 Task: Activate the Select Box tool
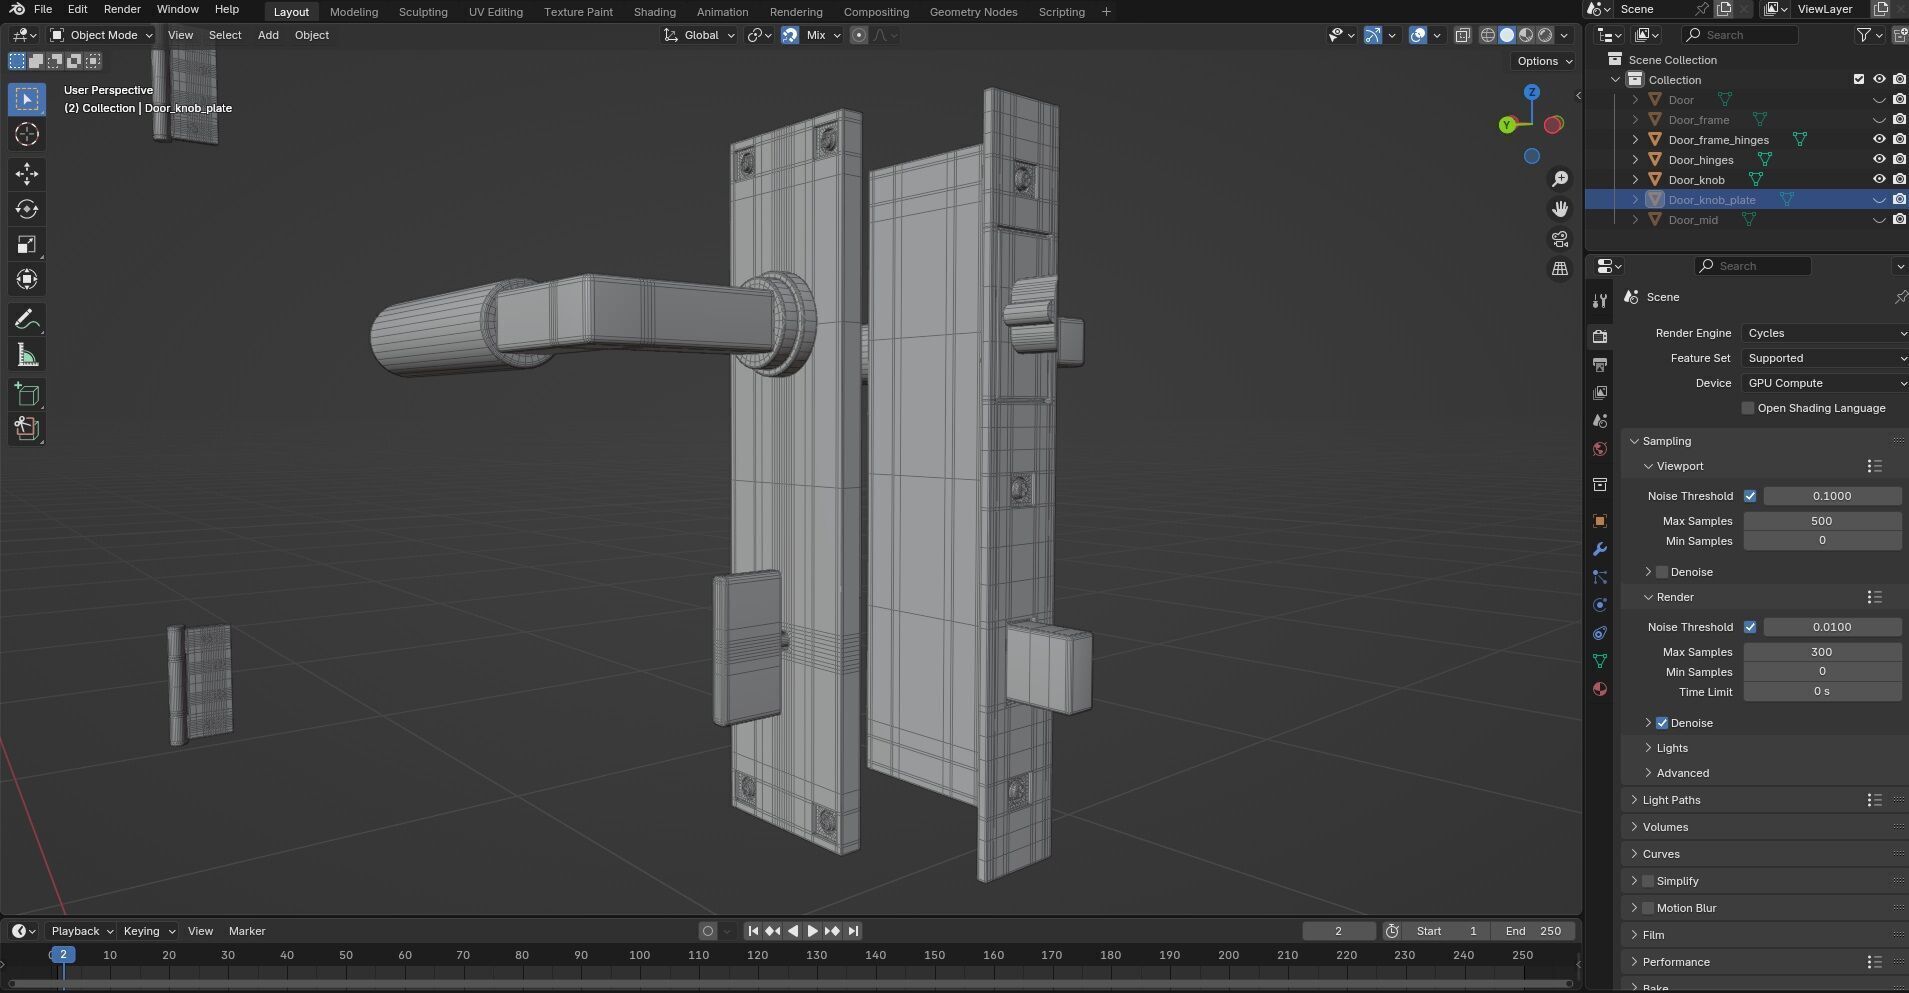pos(27,99)
